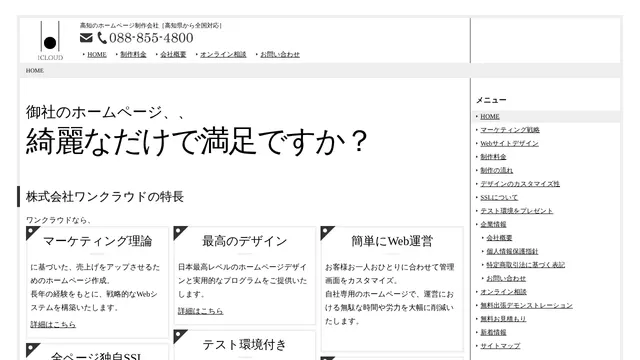Open 会社概要 in the header navigation
Screen dimensions: 640x360
[x=173, y=55]
